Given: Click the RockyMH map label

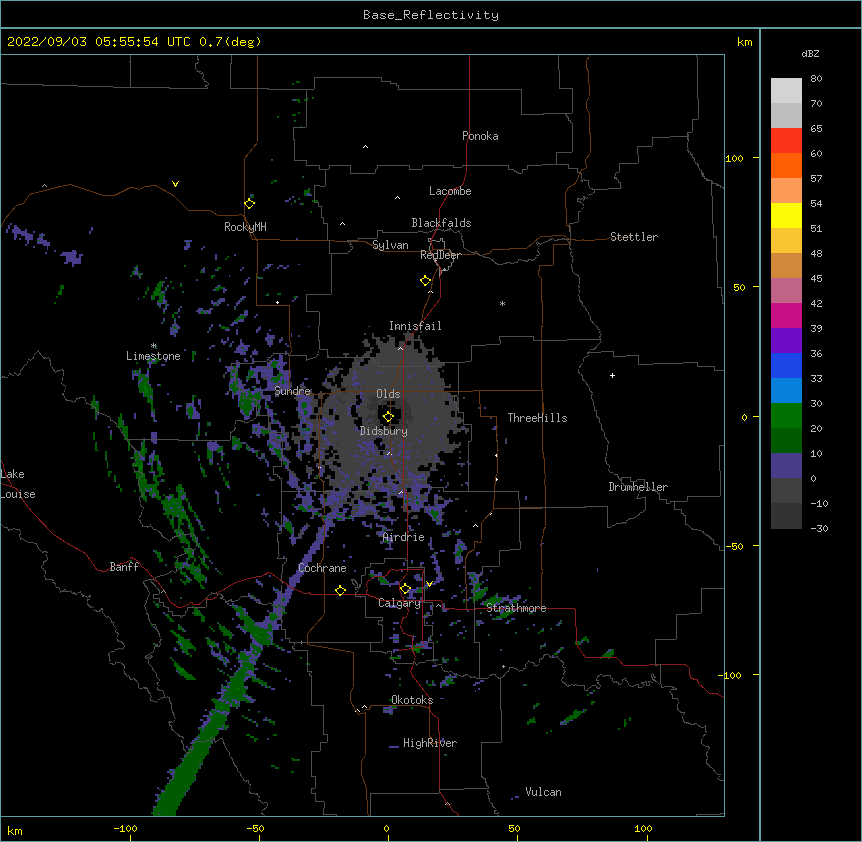Looking at the screenshot, I should pyautogui.click(x=245, y=227).
